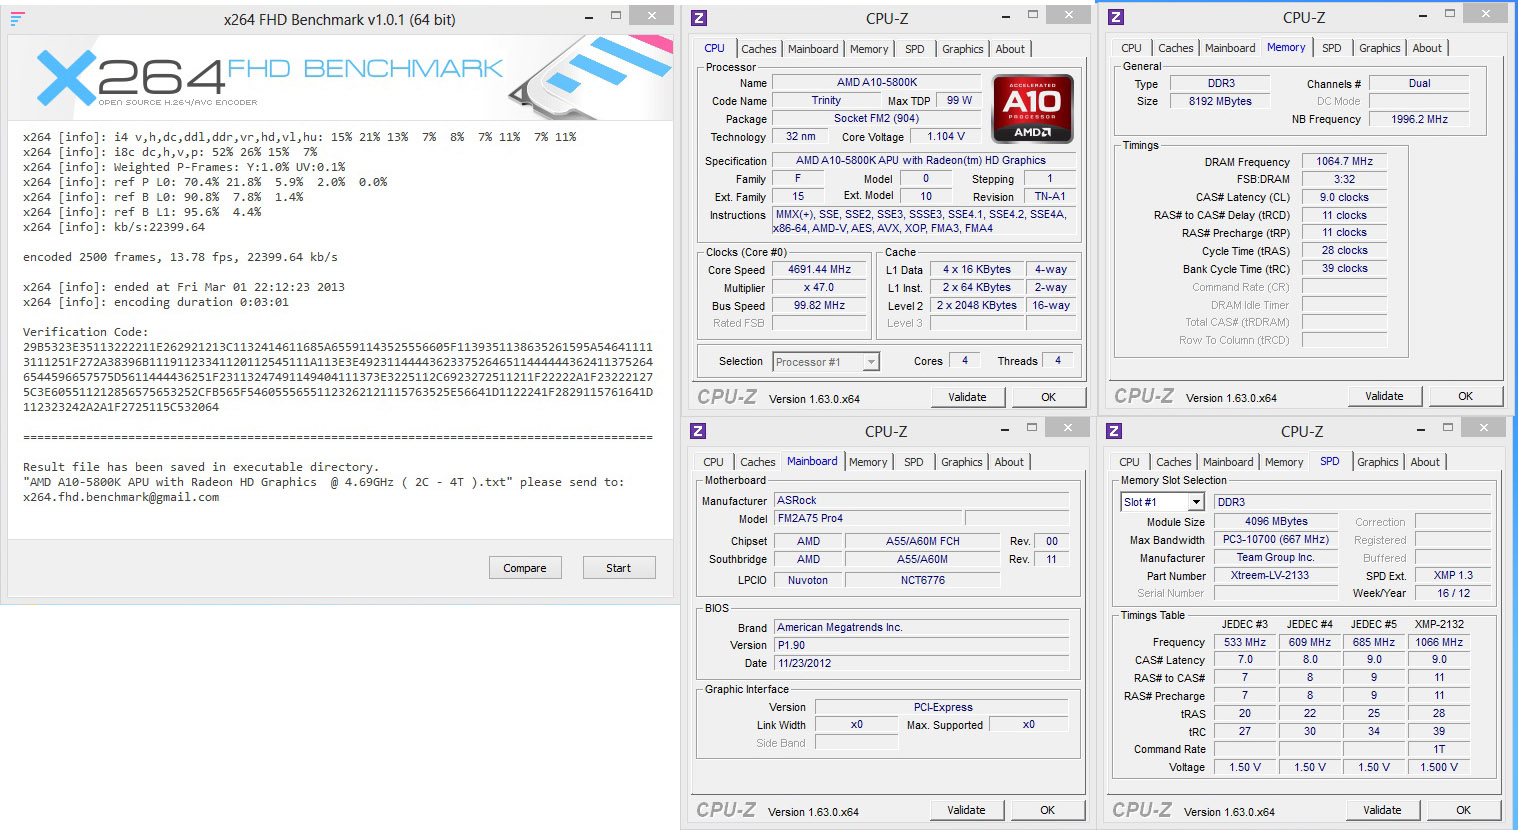This screenshot has width=1518, height=830.
Task: Click the email "x264.fhd.benchmark@gmail.com" in results
Action: (121, 497)
